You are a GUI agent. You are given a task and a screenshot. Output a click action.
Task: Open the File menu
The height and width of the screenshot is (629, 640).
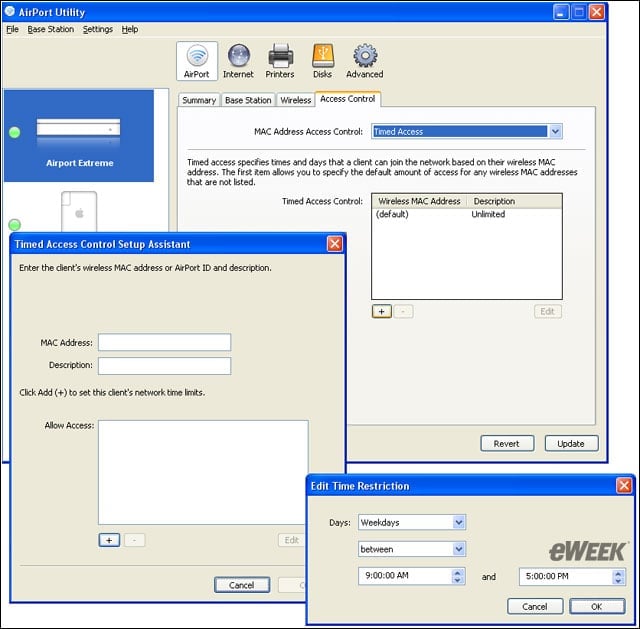12,29
